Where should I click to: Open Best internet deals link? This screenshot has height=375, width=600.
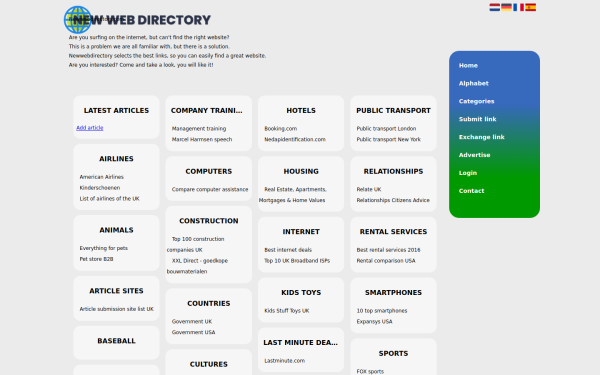click(x=288, y=250)
